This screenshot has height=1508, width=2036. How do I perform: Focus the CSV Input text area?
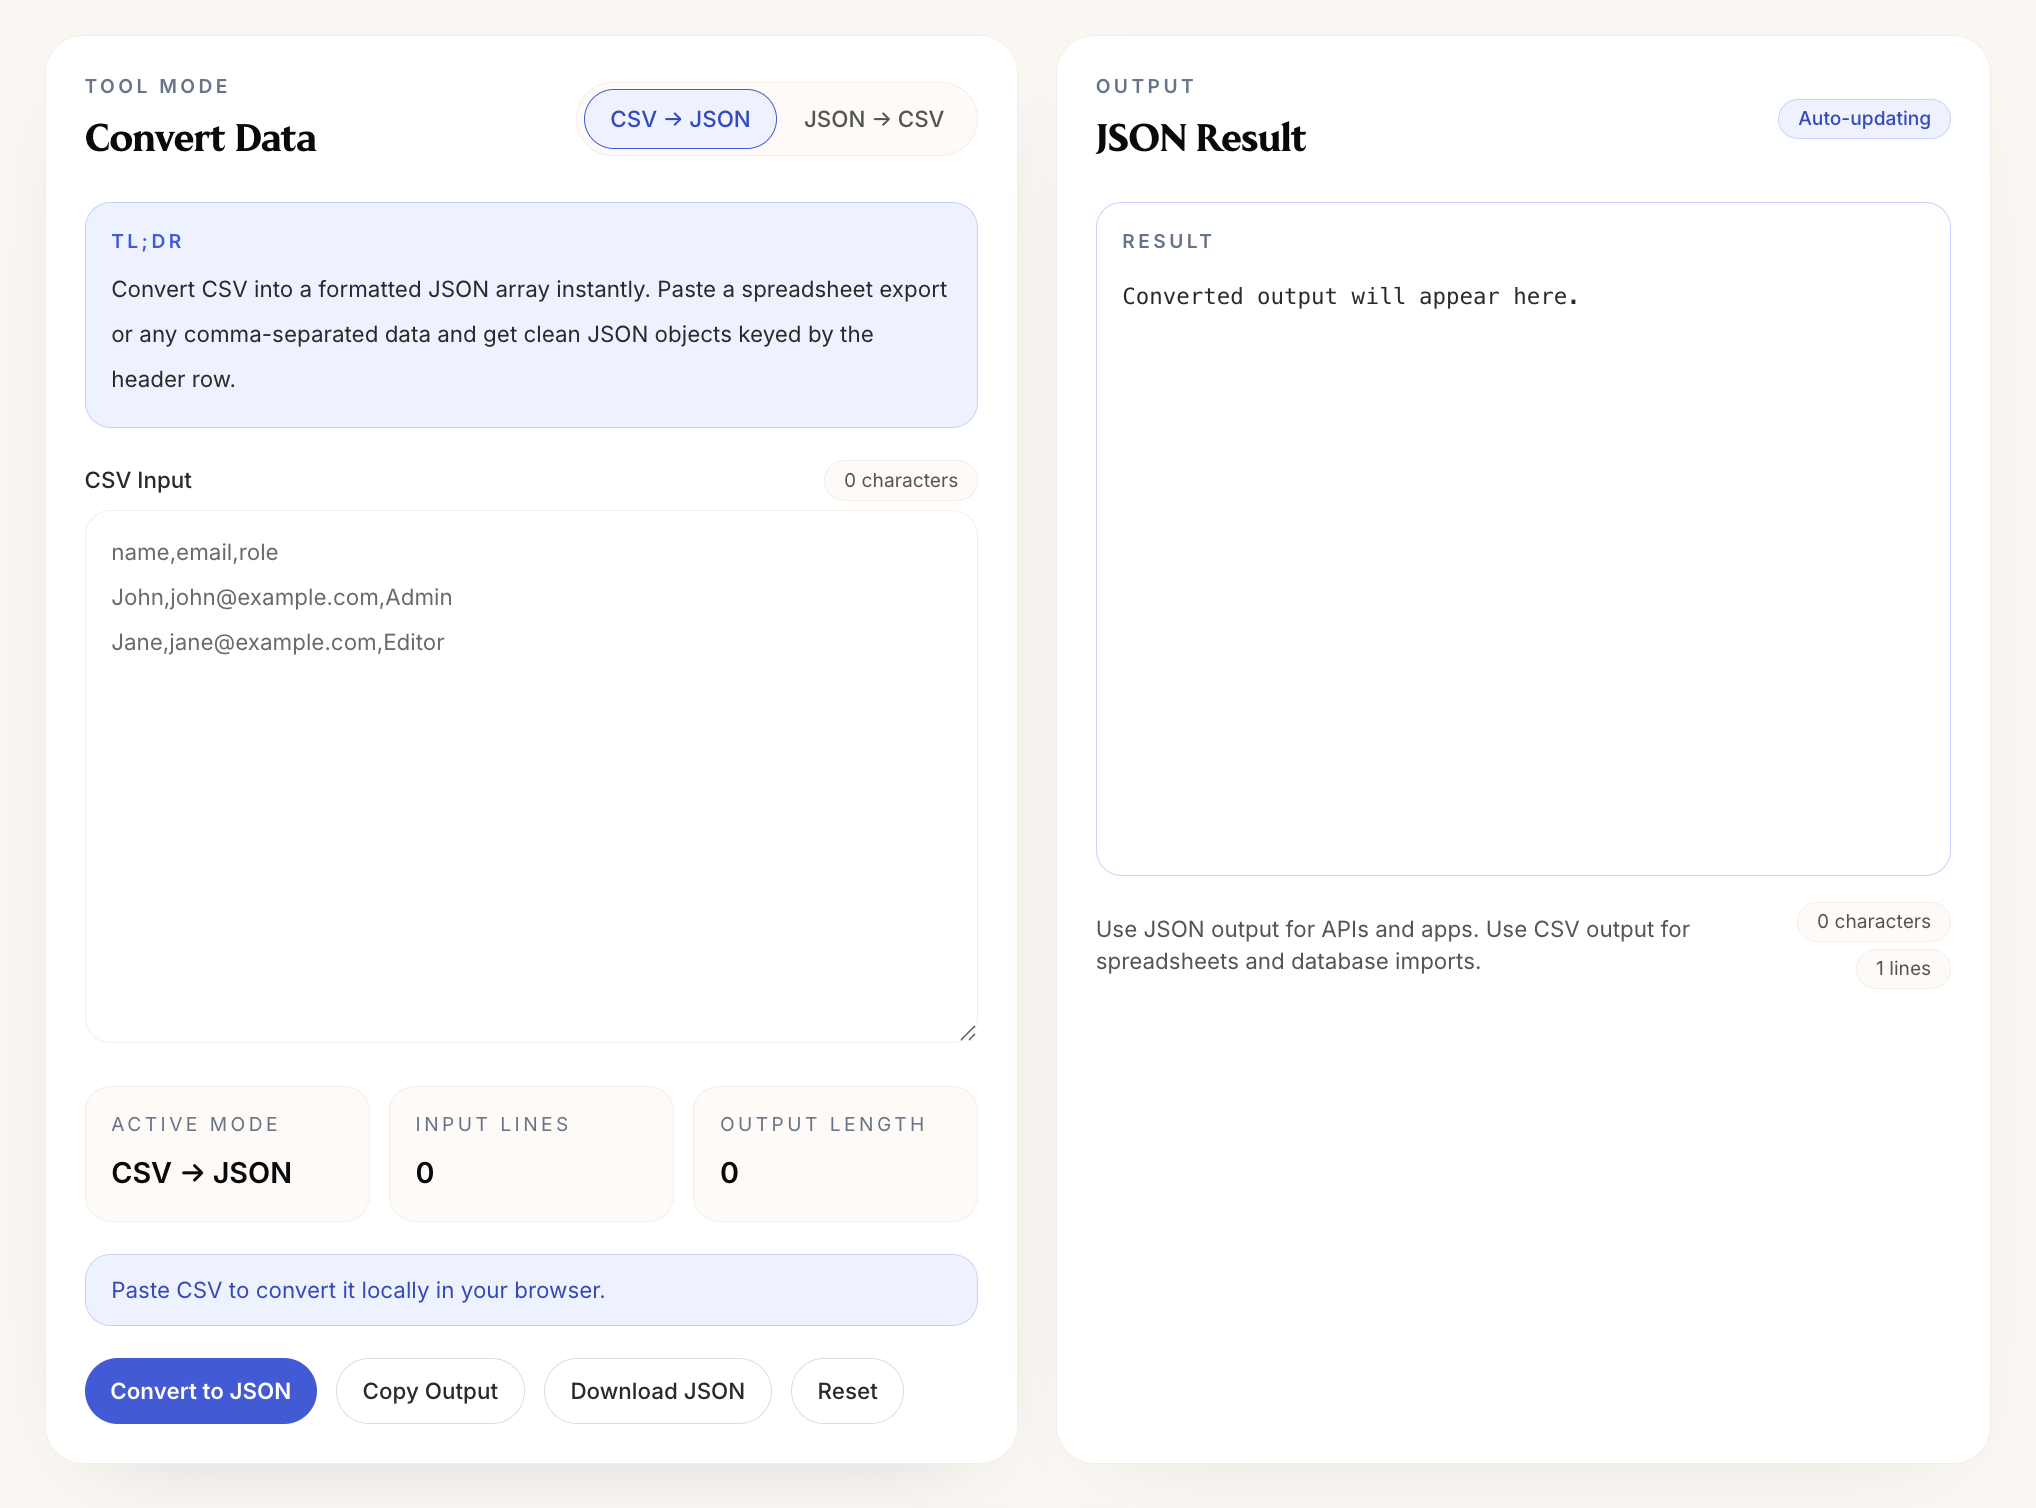pyautogui.click(x=531, y=776)
